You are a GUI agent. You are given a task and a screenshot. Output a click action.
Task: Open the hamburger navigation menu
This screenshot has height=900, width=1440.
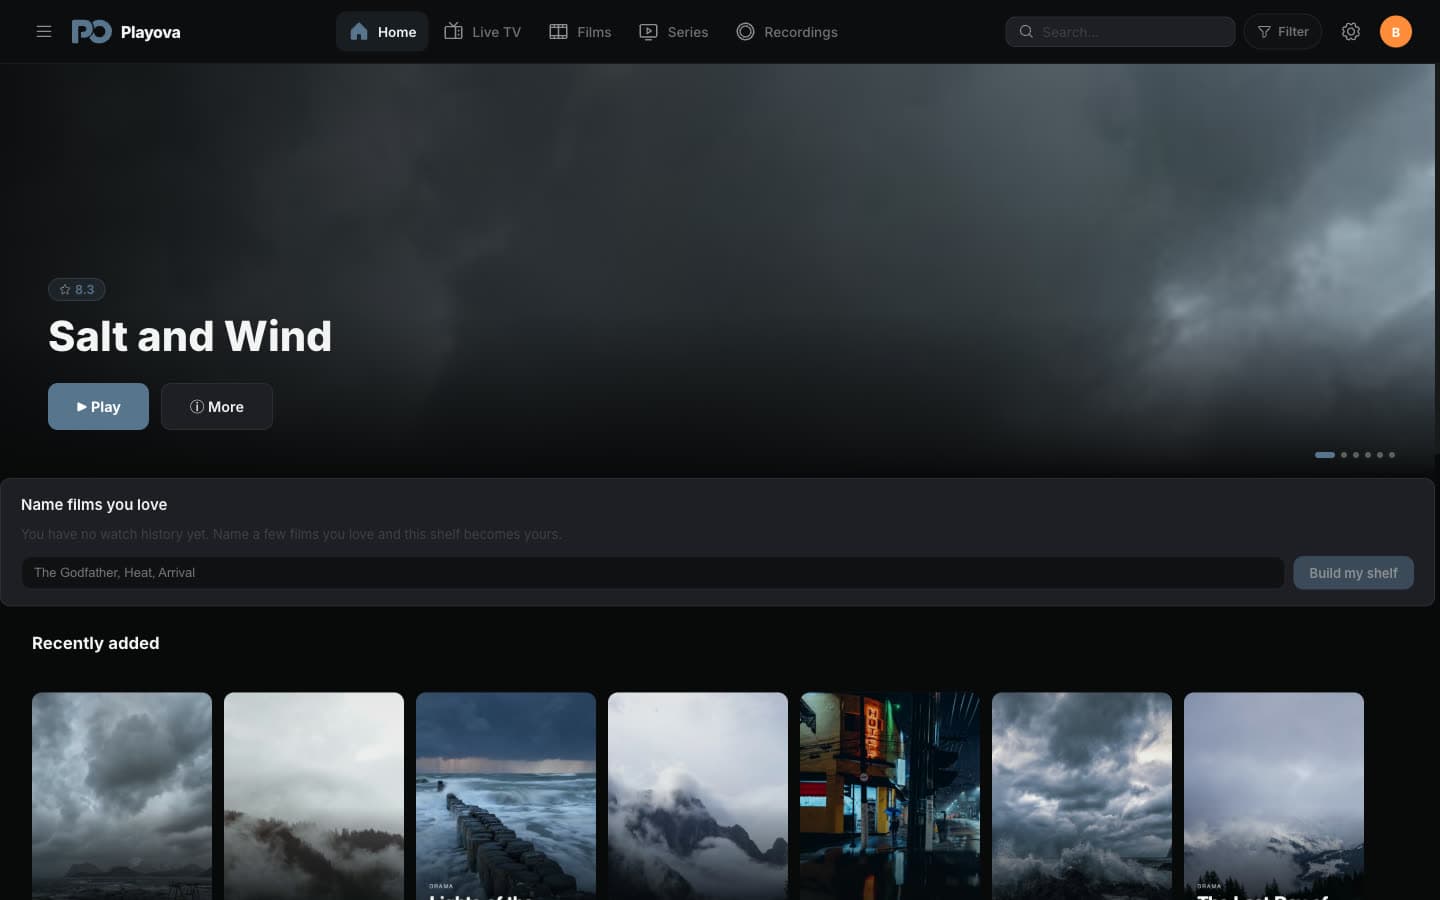point(44,32)
